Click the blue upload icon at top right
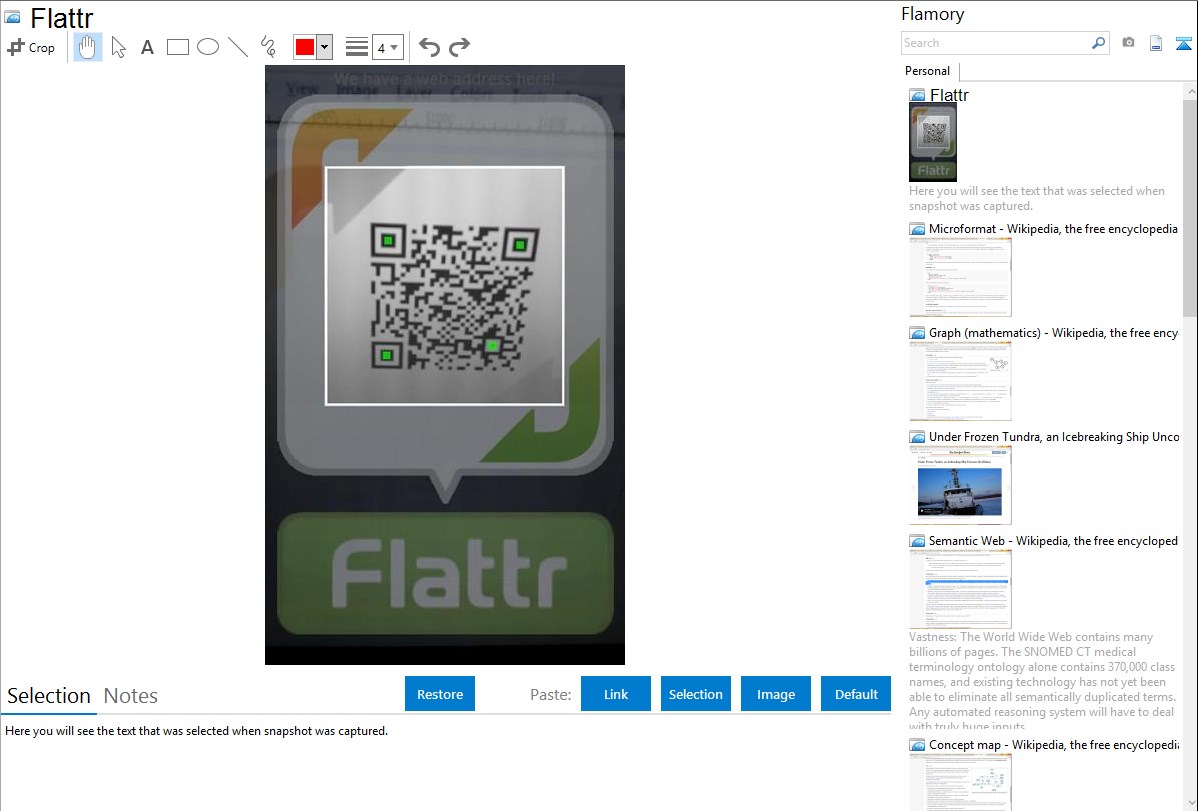The image size is (1198, 811). (1183, 44)
